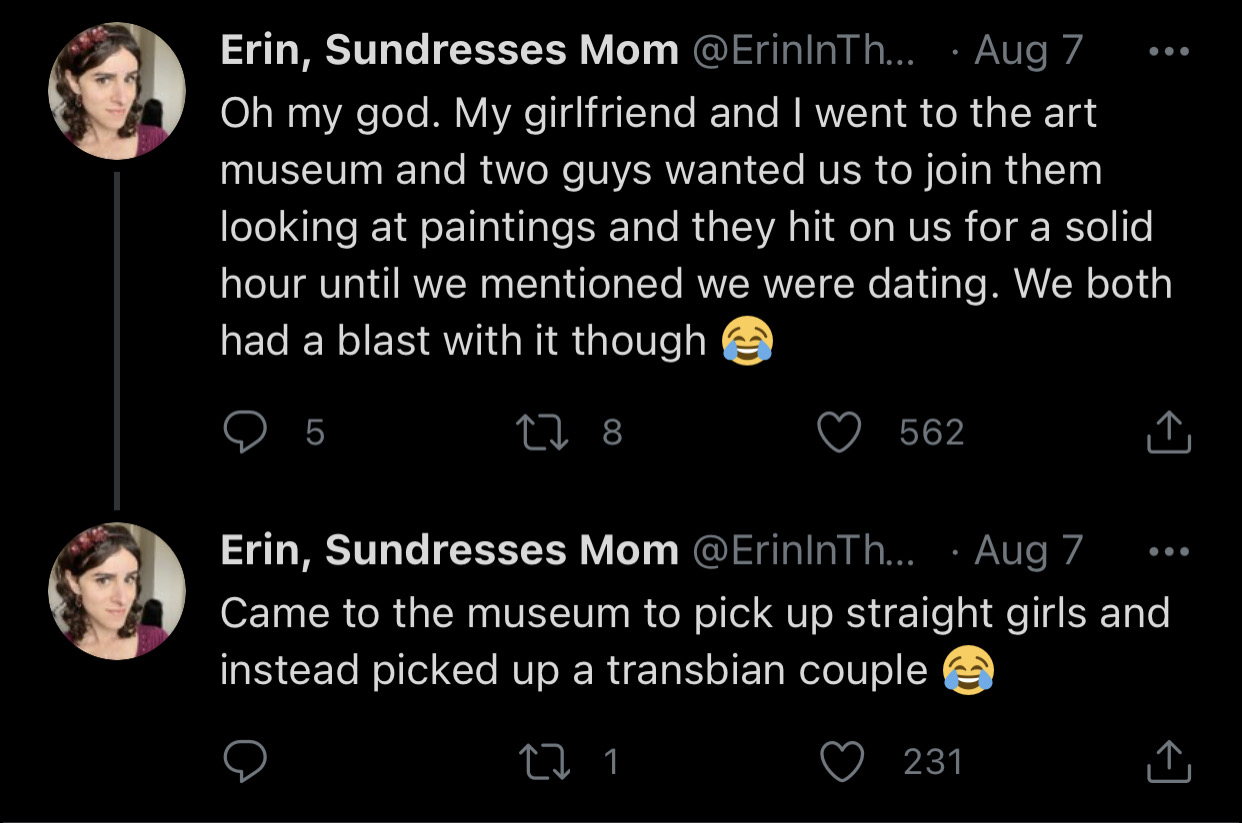Open the profile picture on the first tweet
Screen dimensions: 1242x823
[x=117, y=92]
